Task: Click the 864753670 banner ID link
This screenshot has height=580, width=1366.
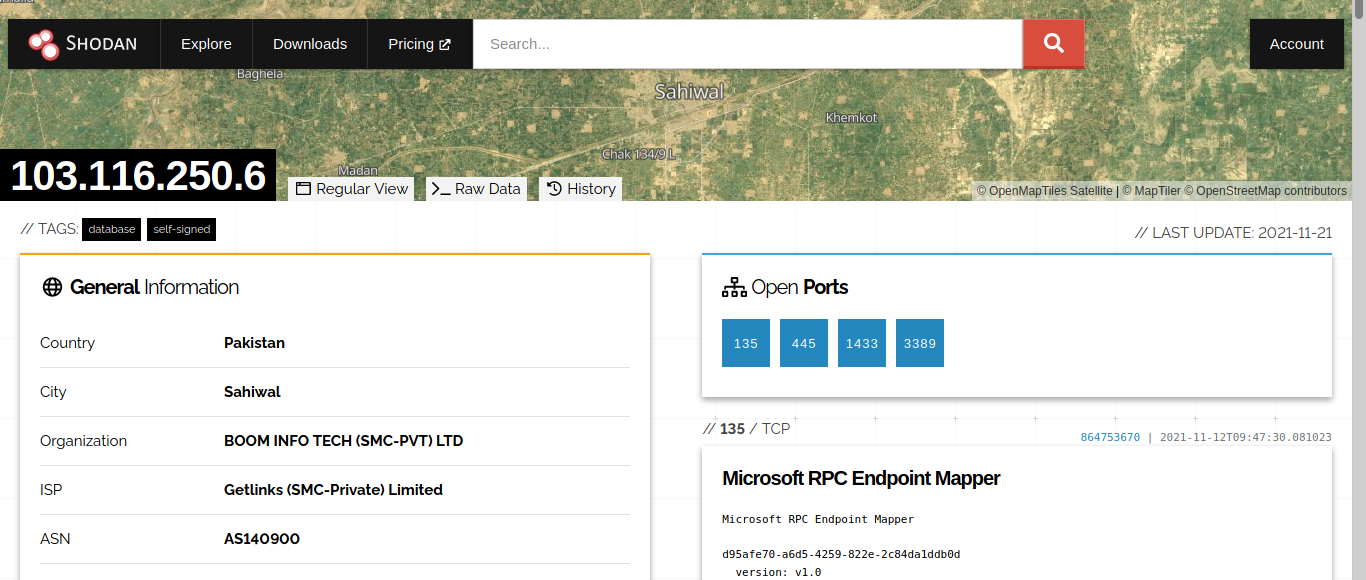Action: tap(1110, 437)
